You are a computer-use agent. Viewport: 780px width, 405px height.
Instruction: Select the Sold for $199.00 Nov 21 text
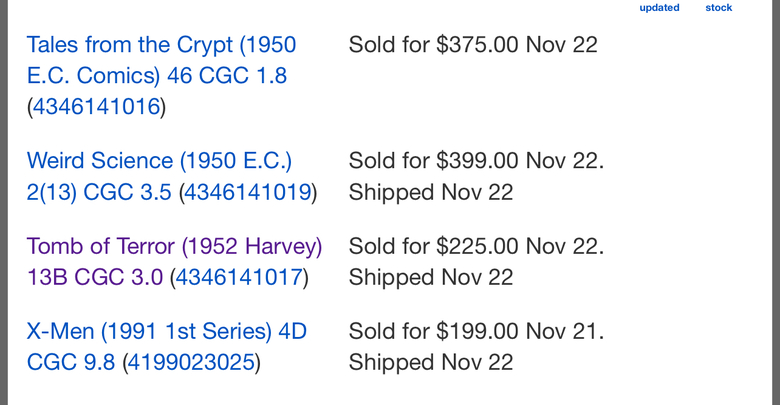point(476,331)
